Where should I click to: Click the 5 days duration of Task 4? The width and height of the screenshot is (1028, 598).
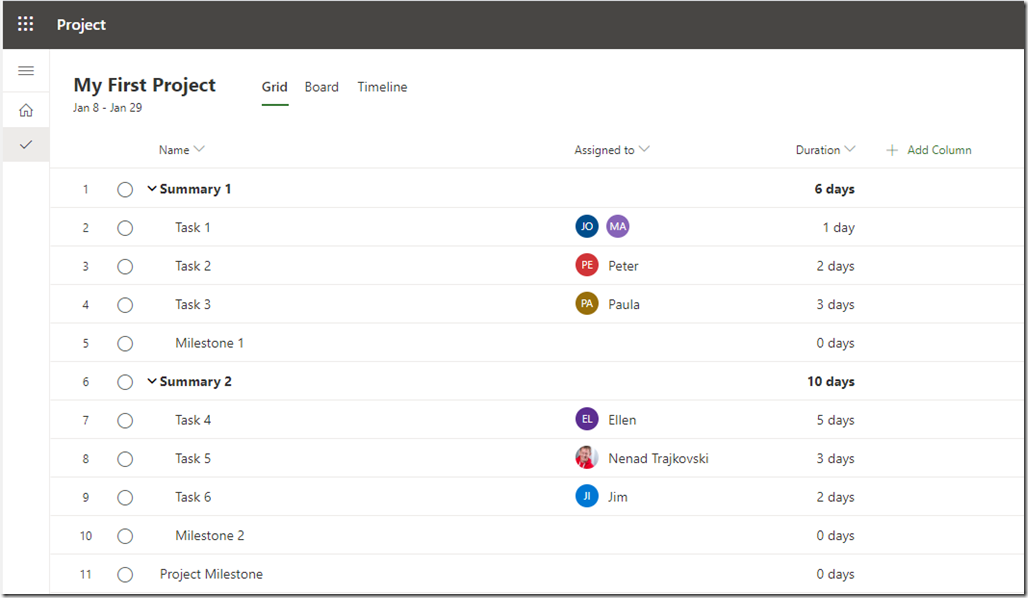[x=835, y=420]
